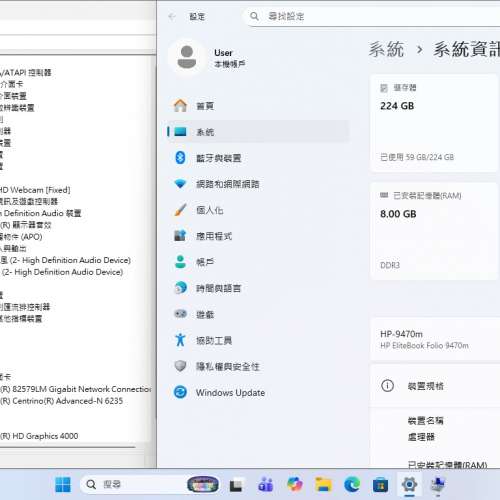Image resolution: width=500 pixels, height=500 pixels.
Task: Open Accounts (帳戶) settings
Action: (258, 262)
